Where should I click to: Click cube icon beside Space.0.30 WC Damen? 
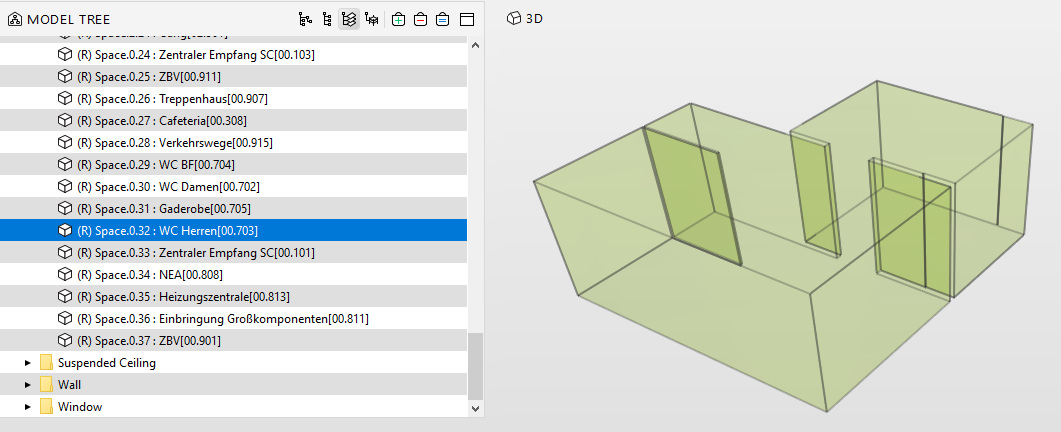[65, 187]
